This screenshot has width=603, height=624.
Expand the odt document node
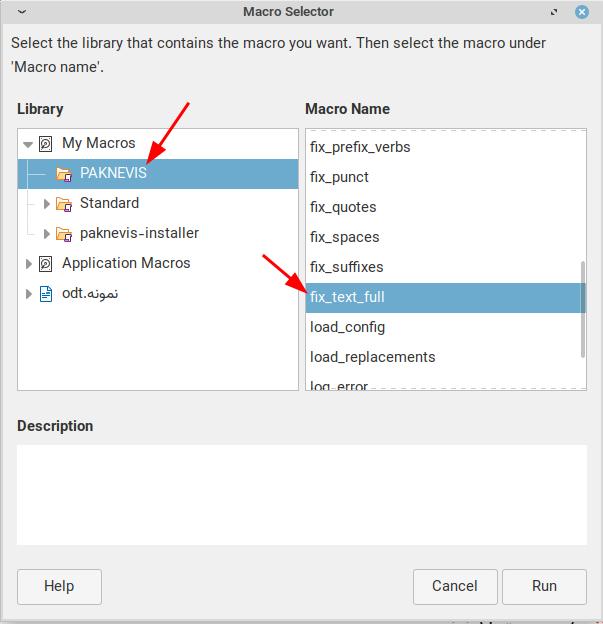click(x=28, y=294)
